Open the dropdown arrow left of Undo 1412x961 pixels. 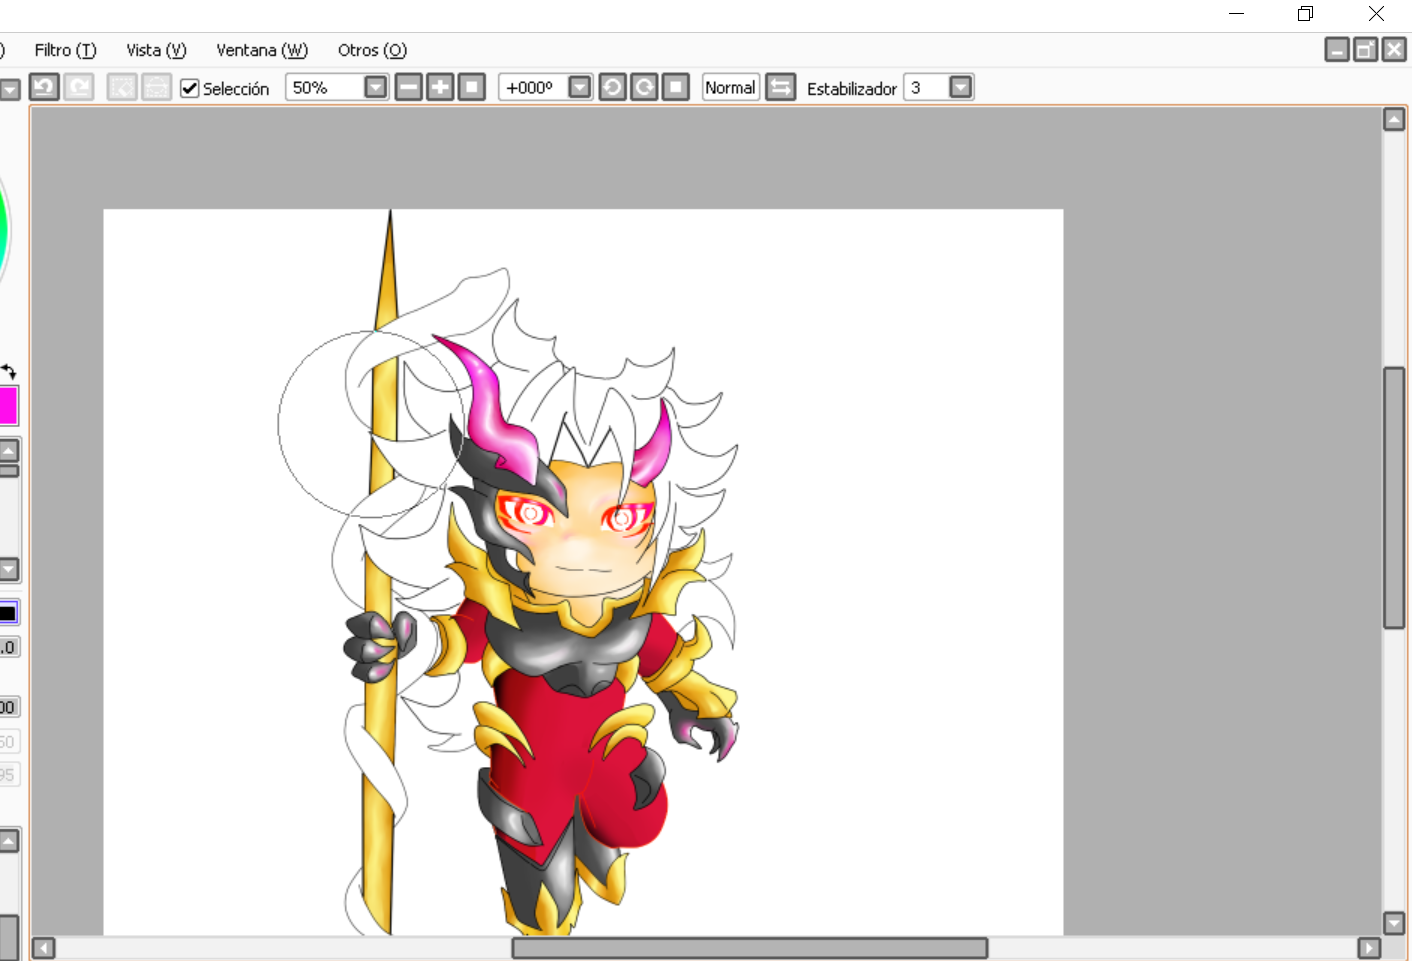coord(10,90)
